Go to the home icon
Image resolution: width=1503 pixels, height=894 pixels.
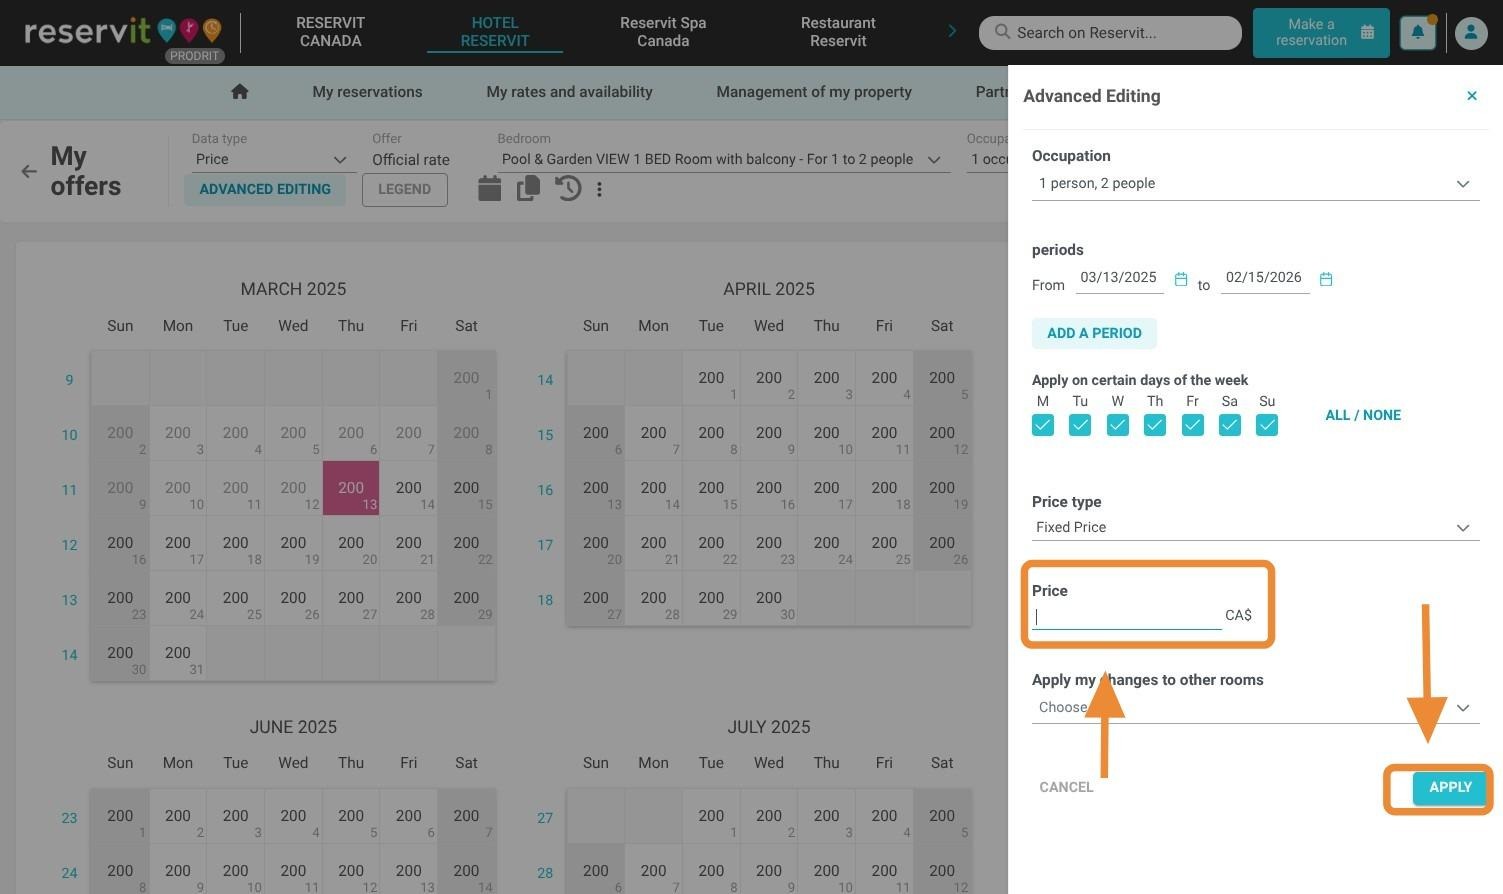(239, 92)
